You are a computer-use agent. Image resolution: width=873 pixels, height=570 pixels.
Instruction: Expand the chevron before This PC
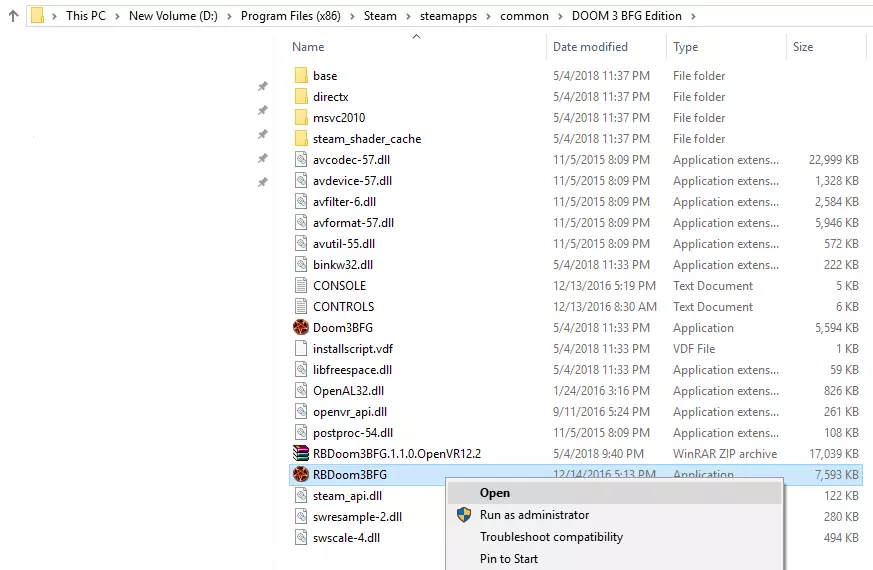54,16
